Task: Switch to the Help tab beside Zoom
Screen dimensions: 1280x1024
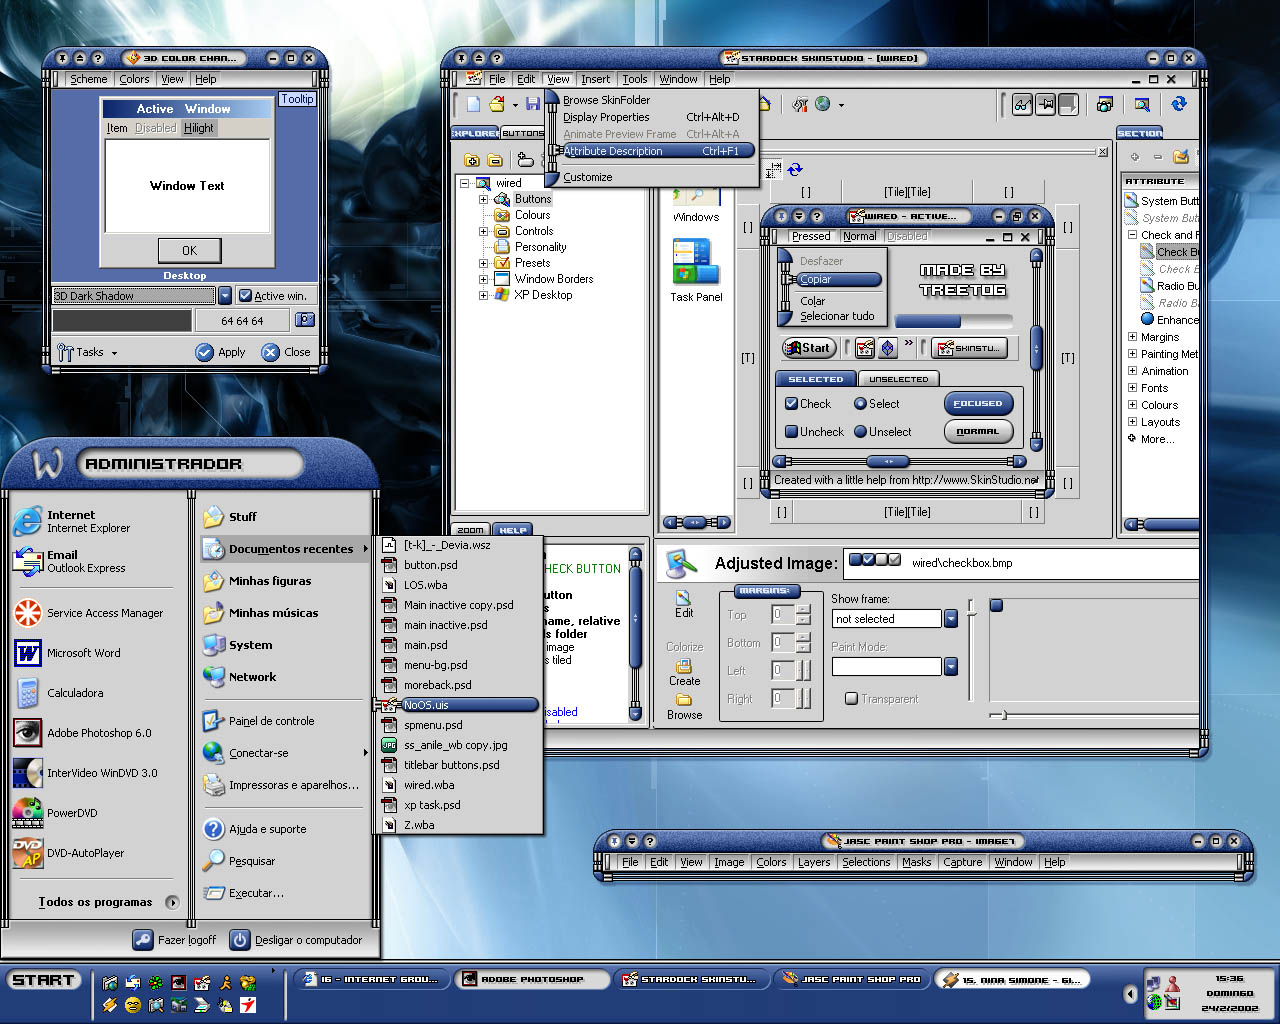Action: click(x=513, y=530)
